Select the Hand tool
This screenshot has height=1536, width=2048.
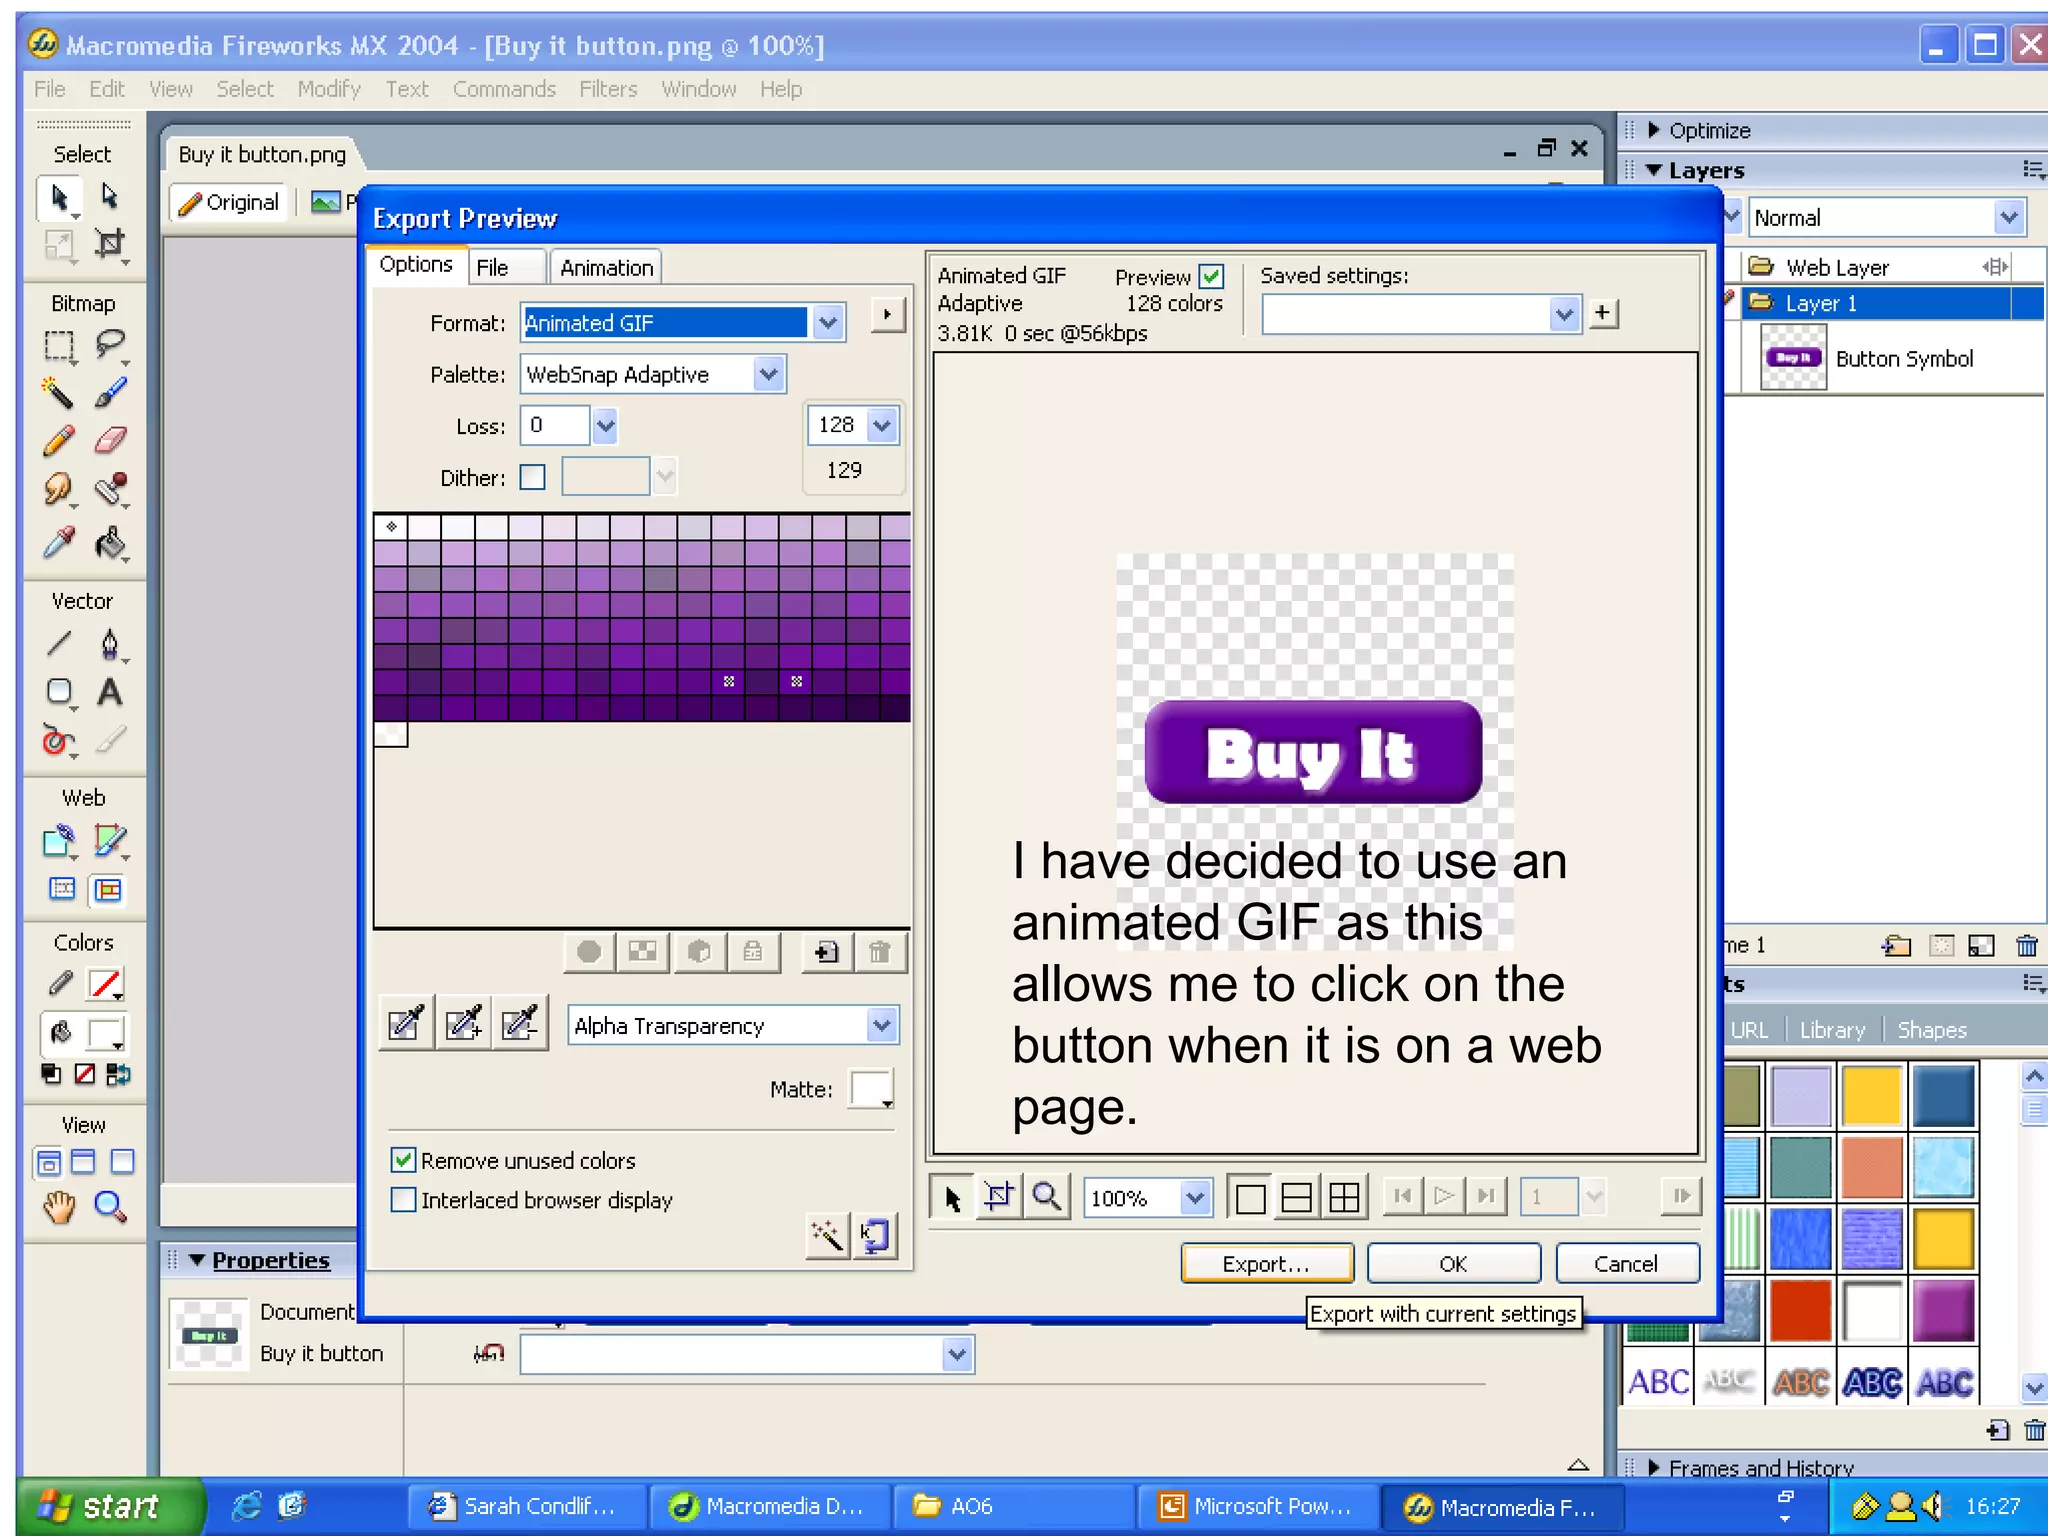[59, 1208]
